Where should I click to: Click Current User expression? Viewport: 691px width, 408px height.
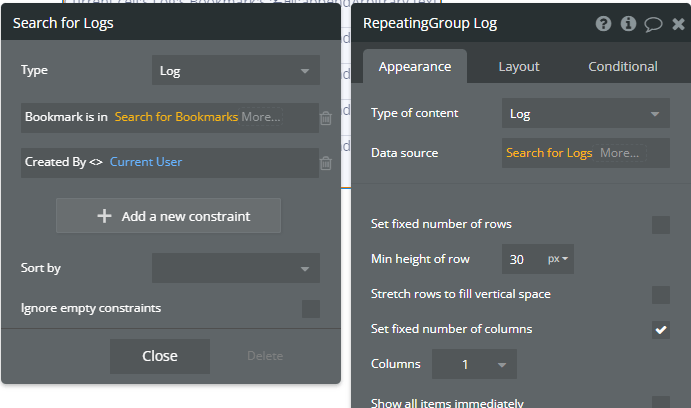(146, 162)
